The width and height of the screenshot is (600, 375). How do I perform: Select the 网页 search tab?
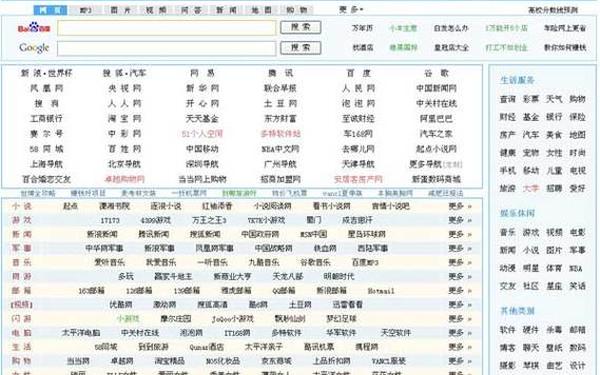pos(50,10)
